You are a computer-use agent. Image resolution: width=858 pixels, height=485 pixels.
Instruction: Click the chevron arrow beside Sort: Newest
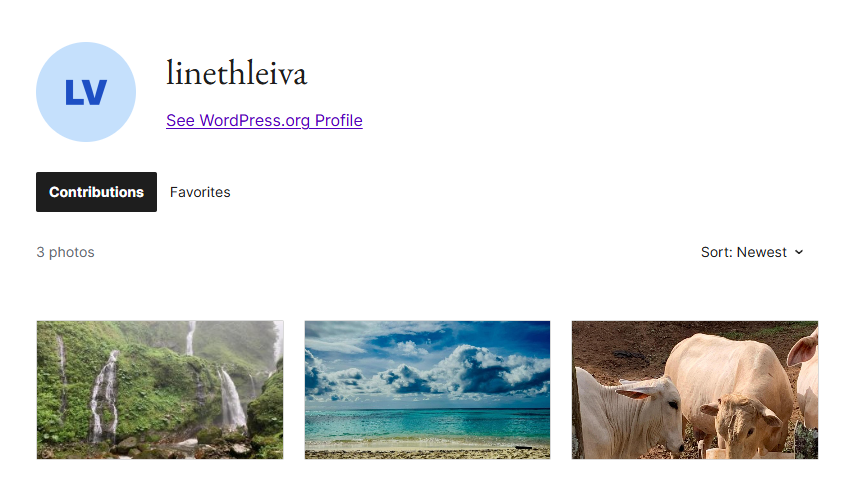click(799, 252)
